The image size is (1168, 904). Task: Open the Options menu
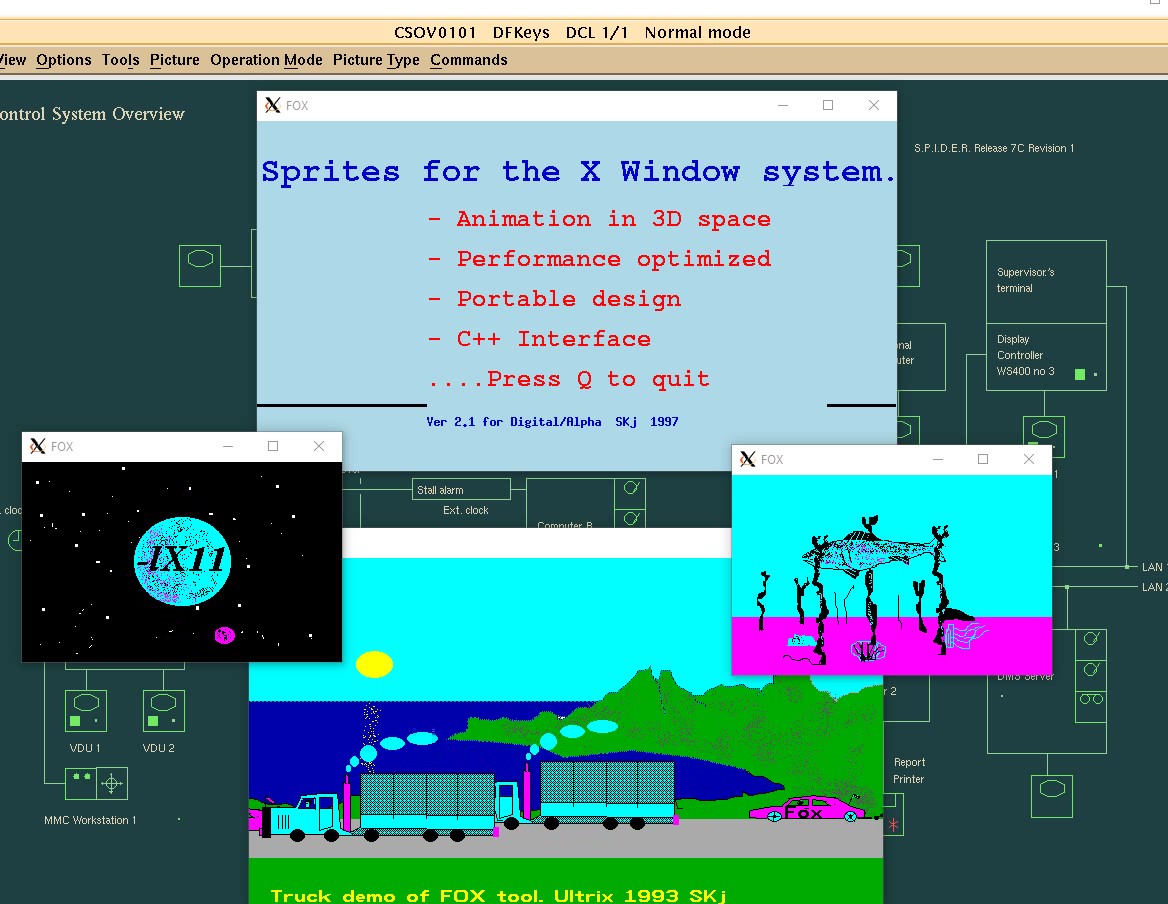[63, 60]
